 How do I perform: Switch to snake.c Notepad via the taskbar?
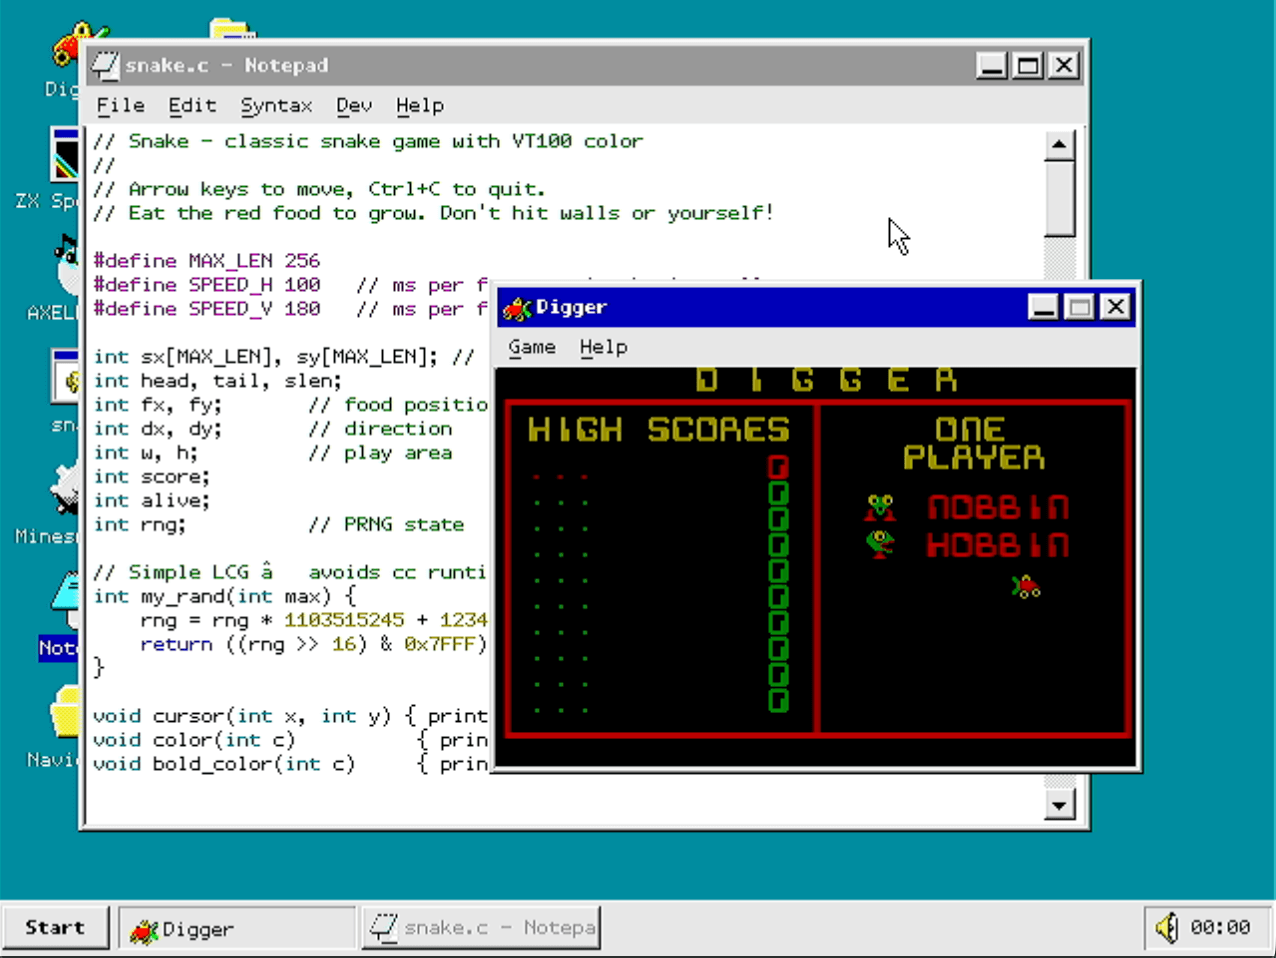click(x=481, y=927)
